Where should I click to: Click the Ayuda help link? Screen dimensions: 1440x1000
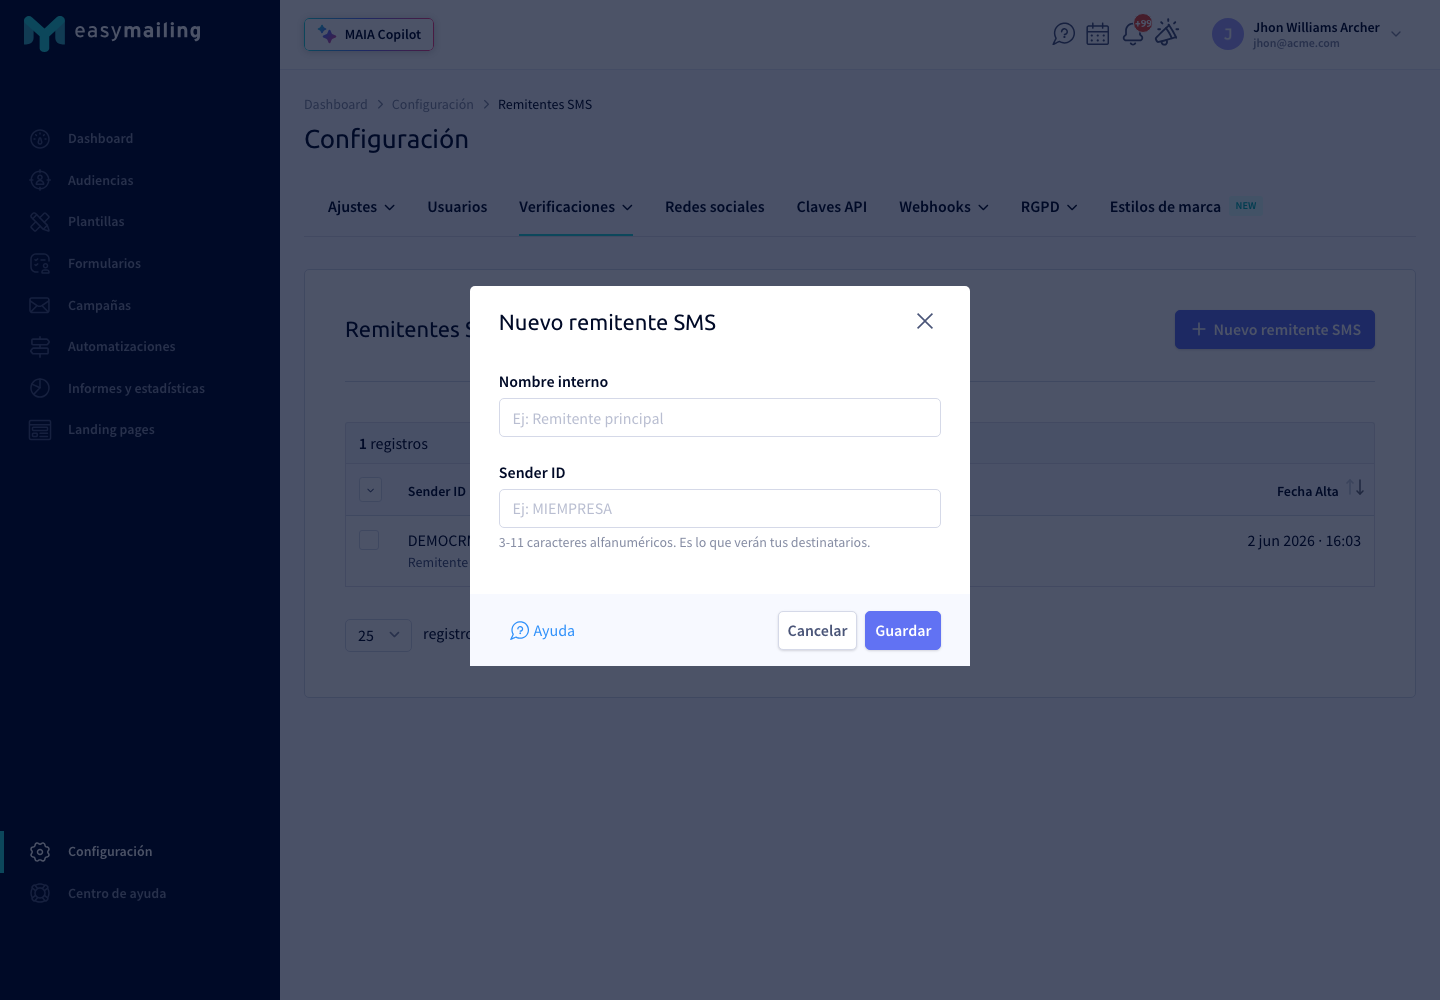[x=542, y=631]
